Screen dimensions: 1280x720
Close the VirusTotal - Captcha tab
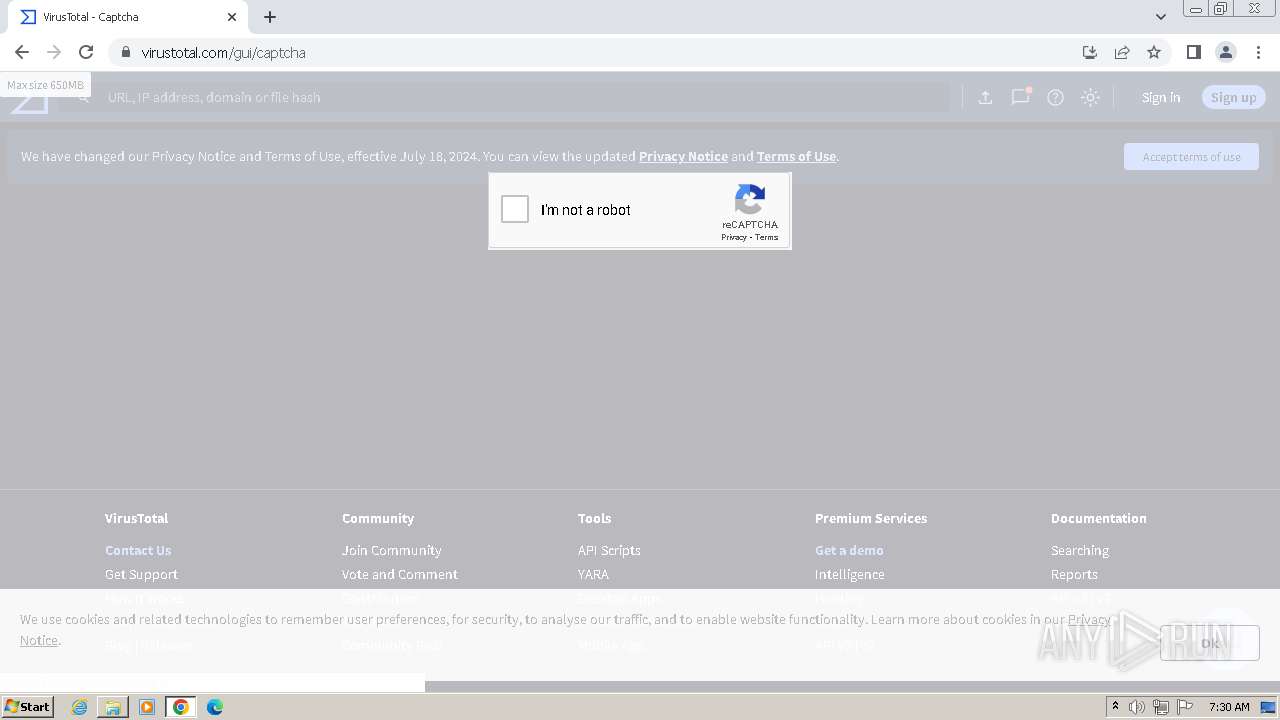[x=232, y=17]
